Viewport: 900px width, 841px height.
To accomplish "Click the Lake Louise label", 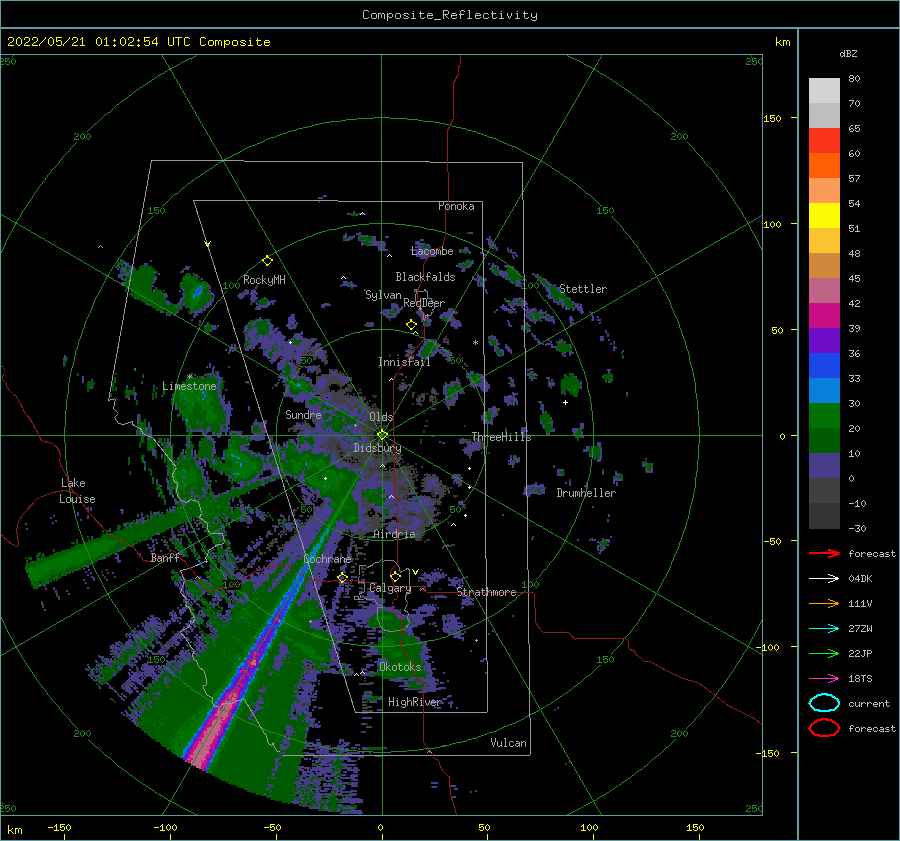I will [x=77, y=491].
